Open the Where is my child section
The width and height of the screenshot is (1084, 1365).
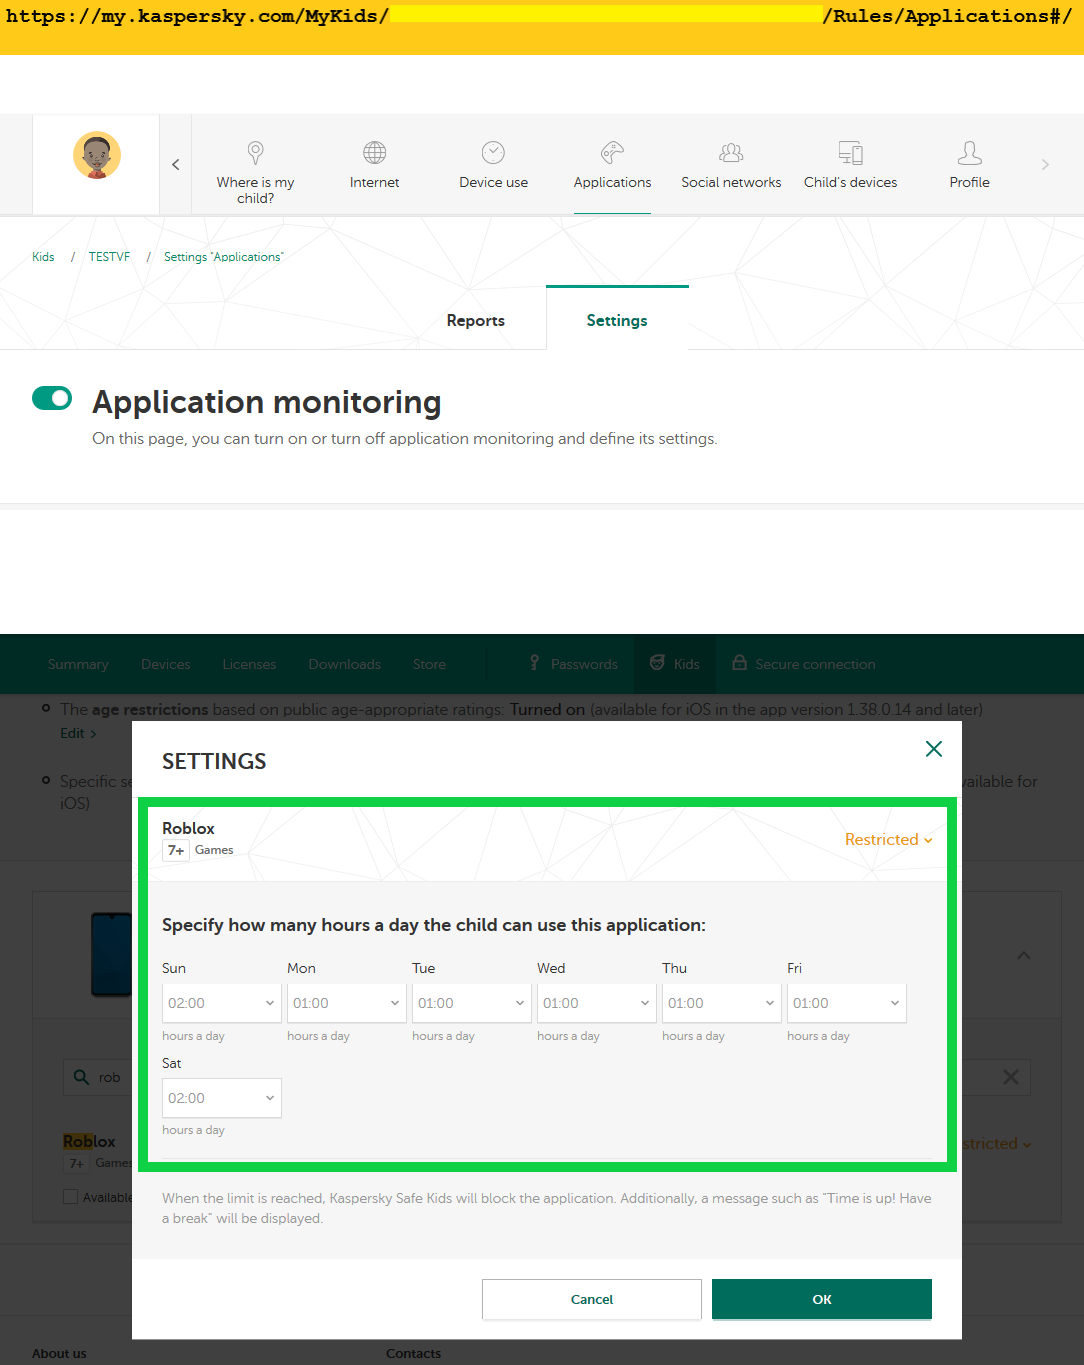[255, 172]
